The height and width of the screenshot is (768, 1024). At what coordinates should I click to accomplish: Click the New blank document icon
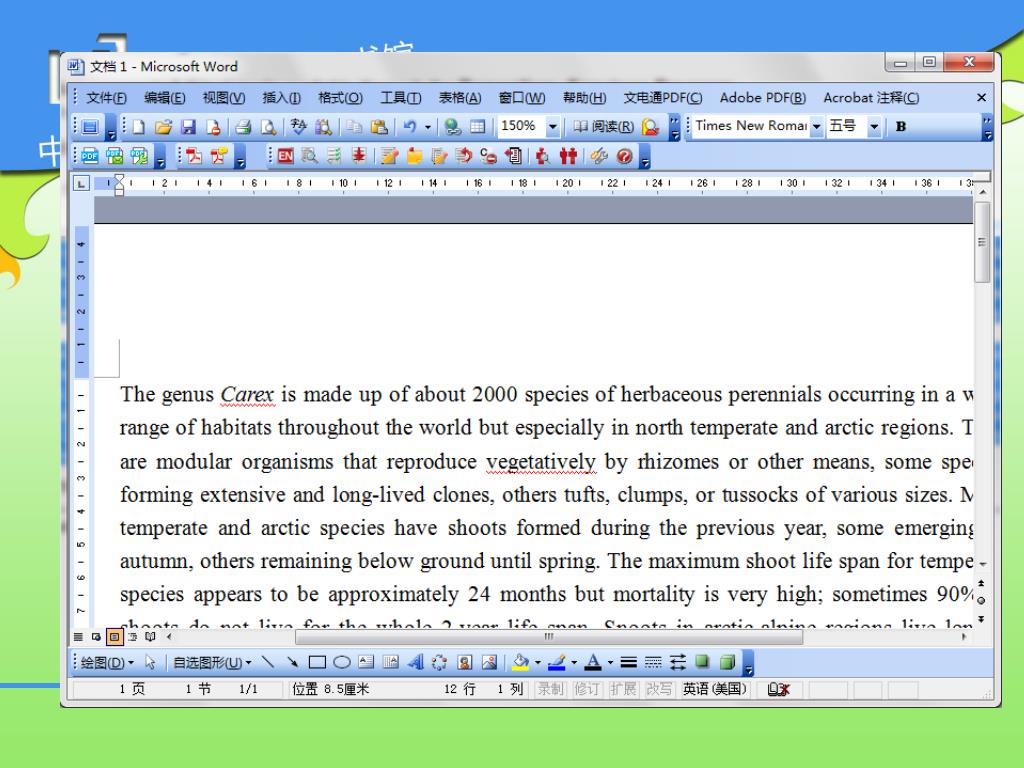(138, 127)
